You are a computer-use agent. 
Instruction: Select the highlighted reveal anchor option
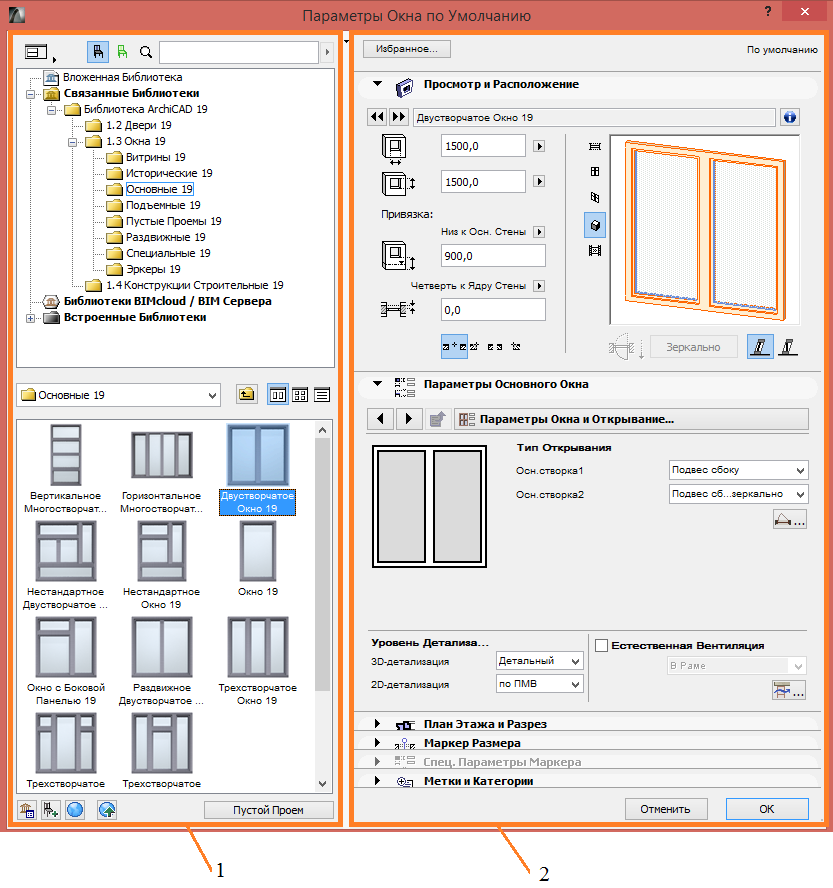tap(454, 346)
